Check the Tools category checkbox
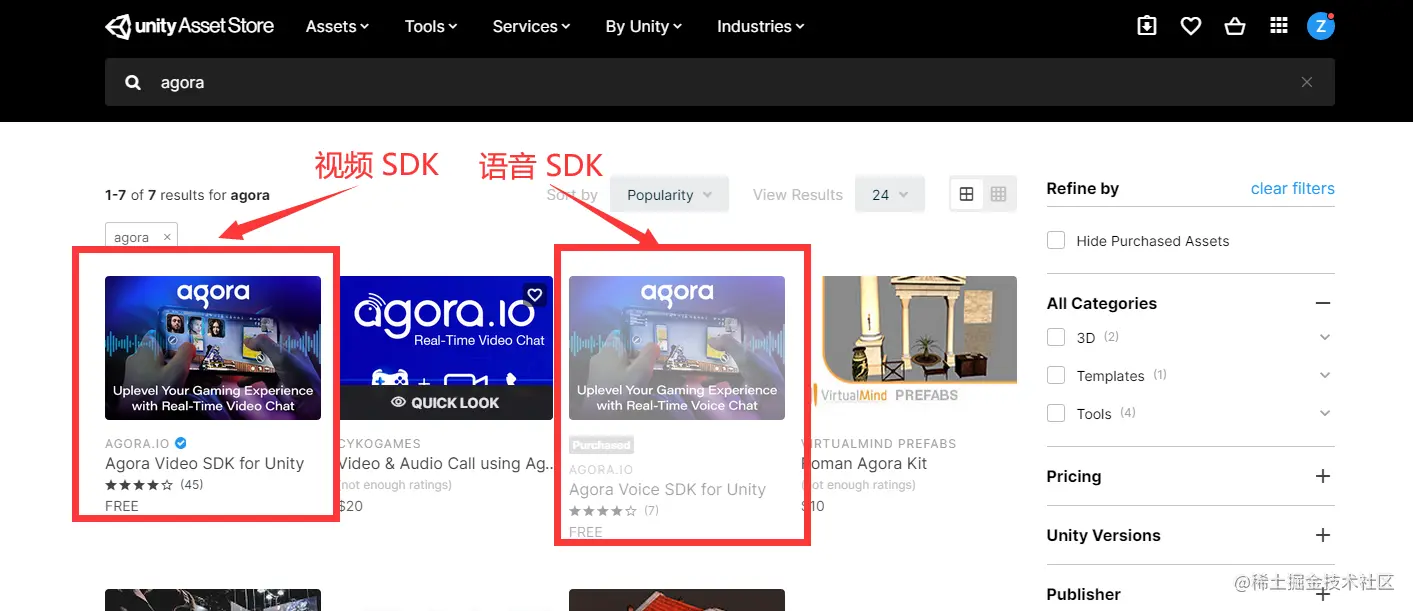This screenshot has height=611, width=1413. tap(1056, 413)
